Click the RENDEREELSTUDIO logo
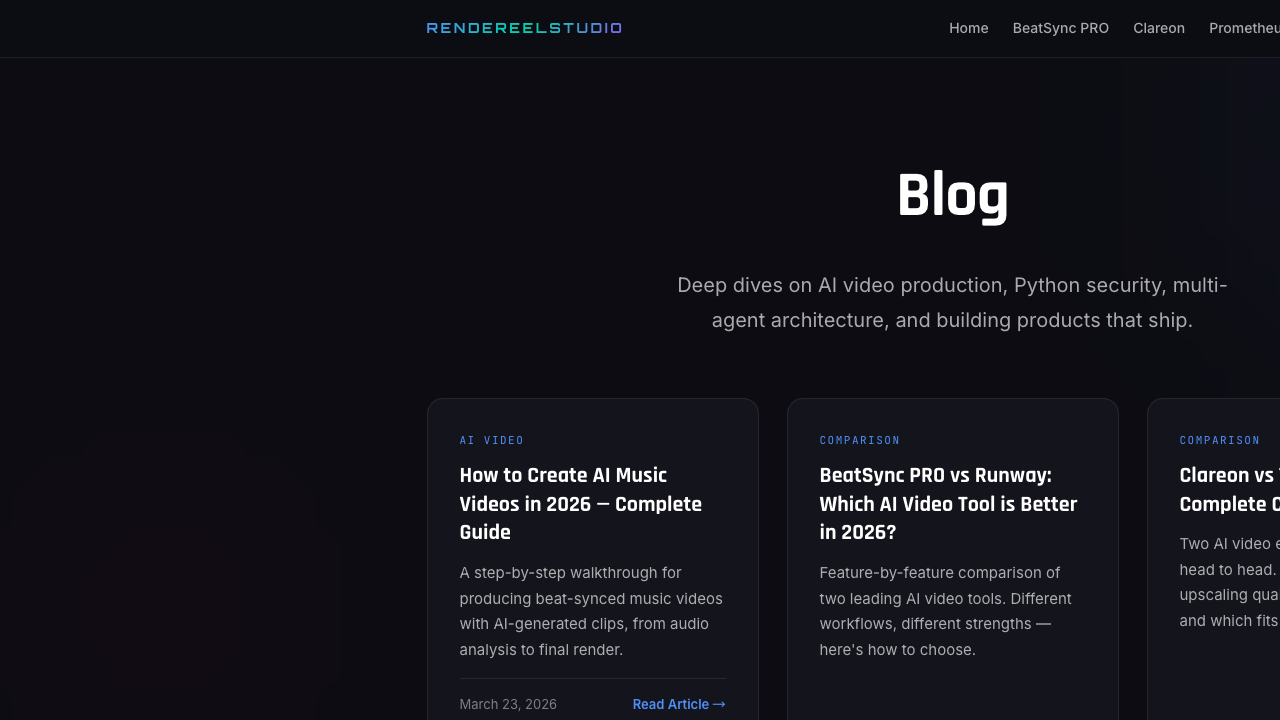Viewport: 1280px width, 720px height. [x=524, y=28]
